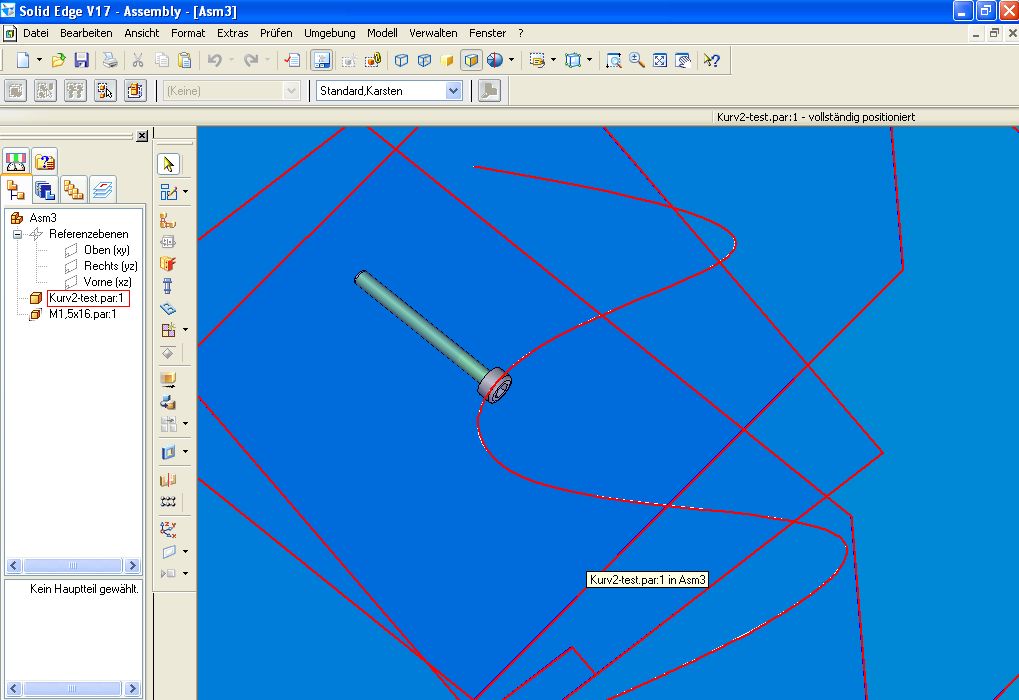The height and width of the screenshot is (700, 1019).
Task: Toggle the EdgeBar display button
Action: 322,60
